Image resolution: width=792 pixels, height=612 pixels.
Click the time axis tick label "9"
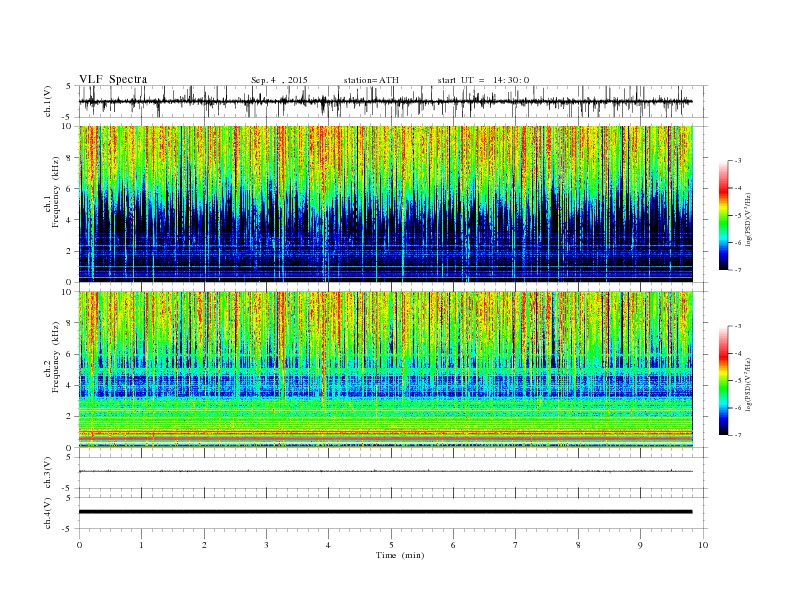[640, 545]
